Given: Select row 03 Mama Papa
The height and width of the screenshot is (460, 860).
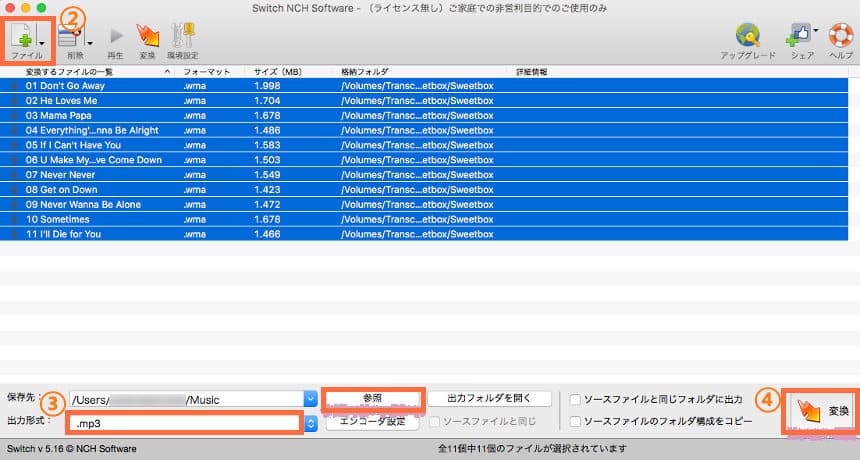Looking at the screenshot, I should click(x=424, y=115).
